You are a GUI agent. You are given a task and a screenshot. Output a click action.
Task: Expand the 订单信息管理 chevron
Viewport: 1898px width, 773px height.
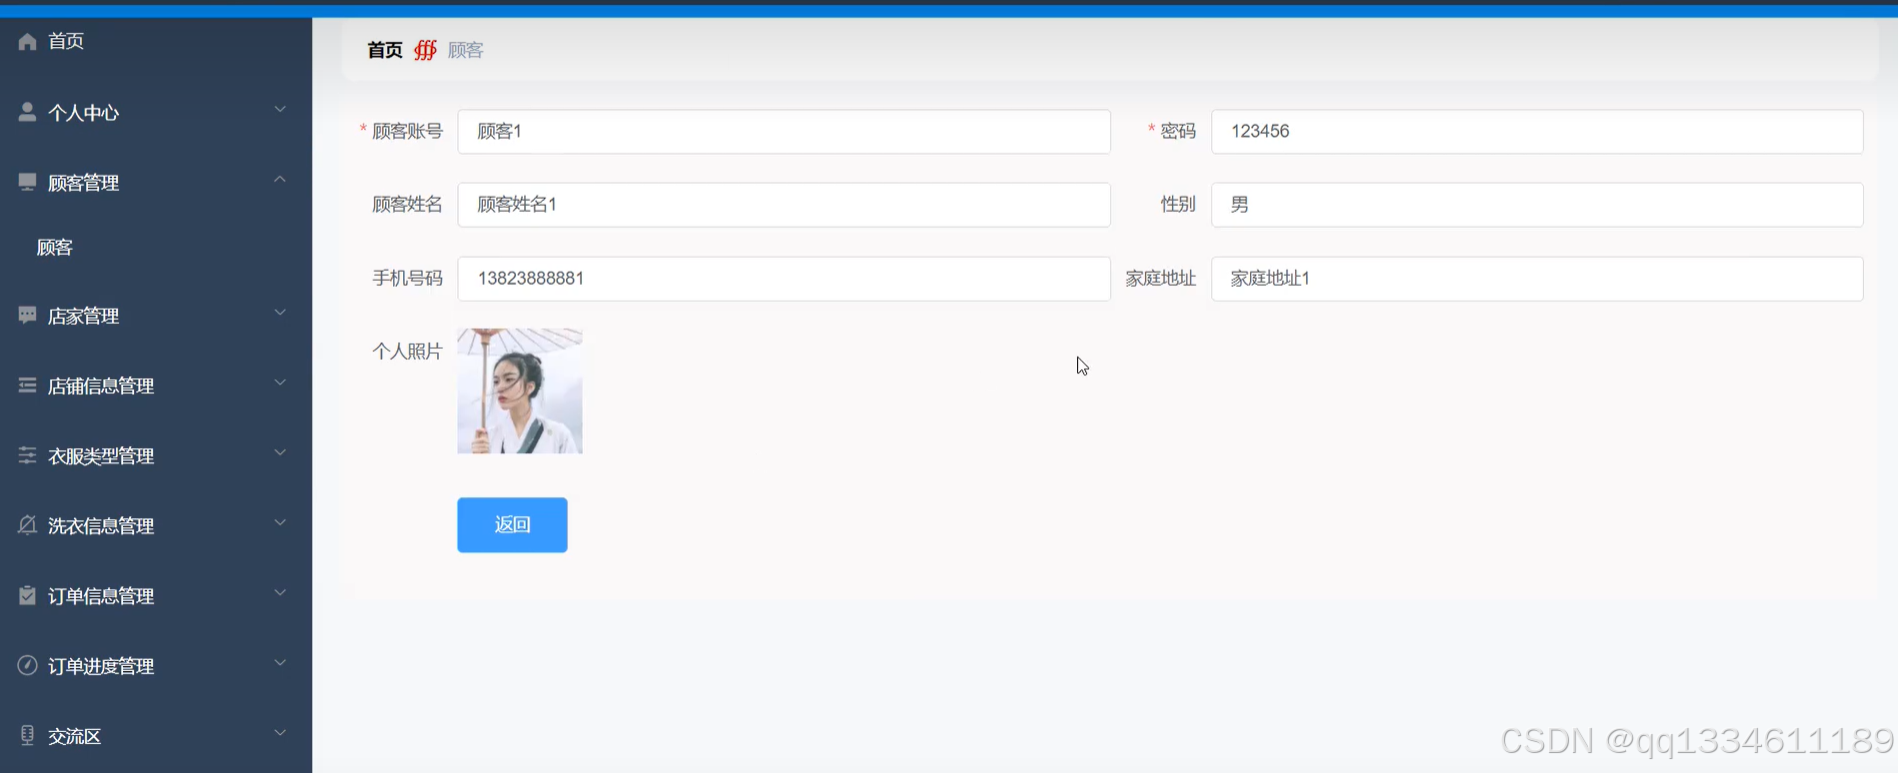(x=280, y=592)
